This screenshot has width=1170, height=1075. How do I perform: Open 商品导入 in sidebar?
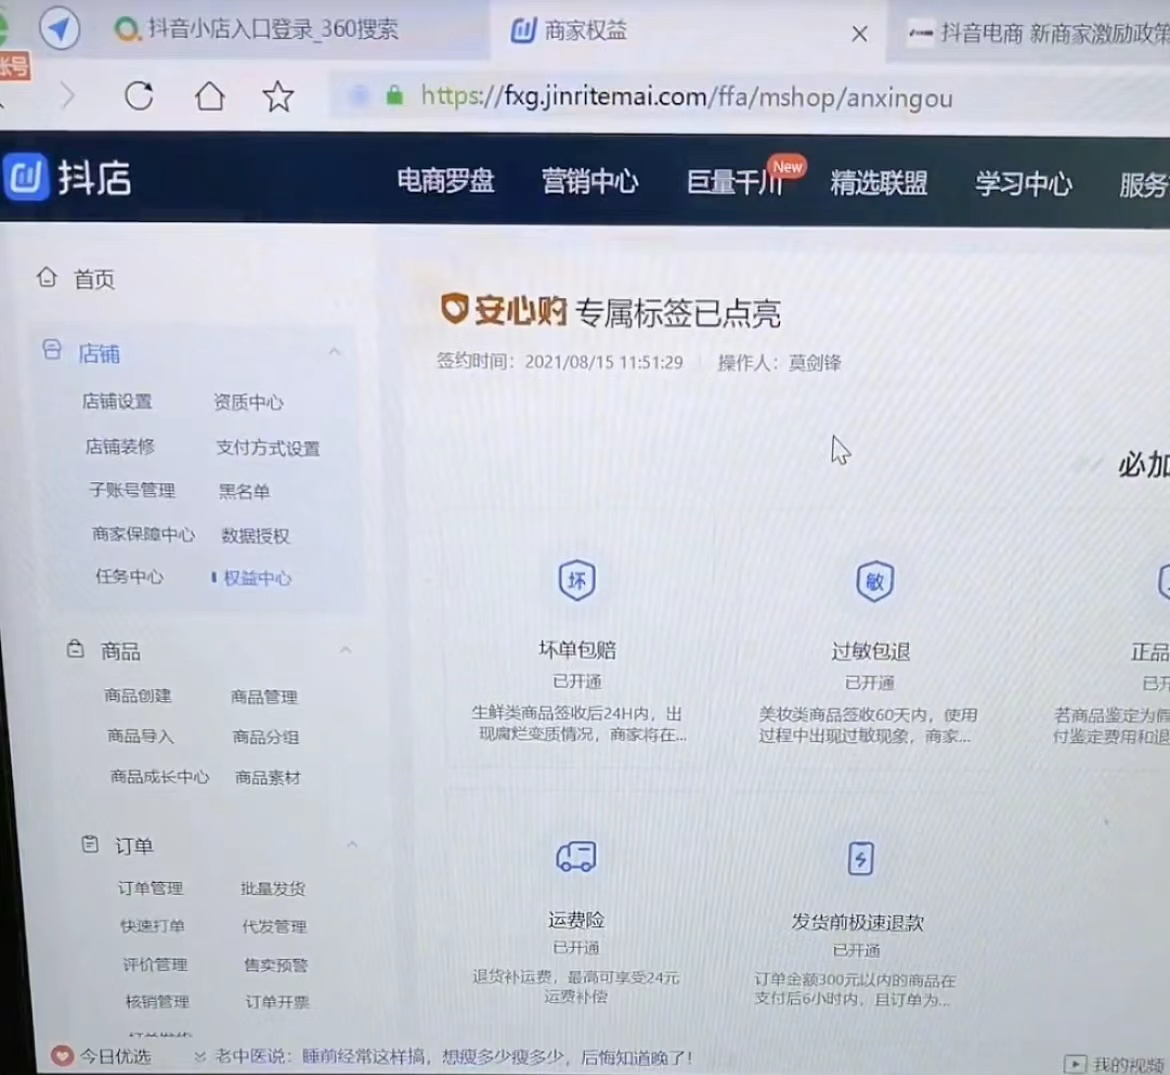coord(140,736)
